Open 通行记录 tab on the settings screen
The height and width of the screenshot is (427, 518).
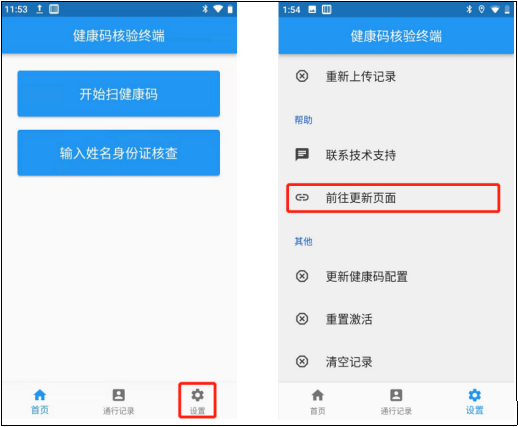pyautogui.click(x=396, y=401)
